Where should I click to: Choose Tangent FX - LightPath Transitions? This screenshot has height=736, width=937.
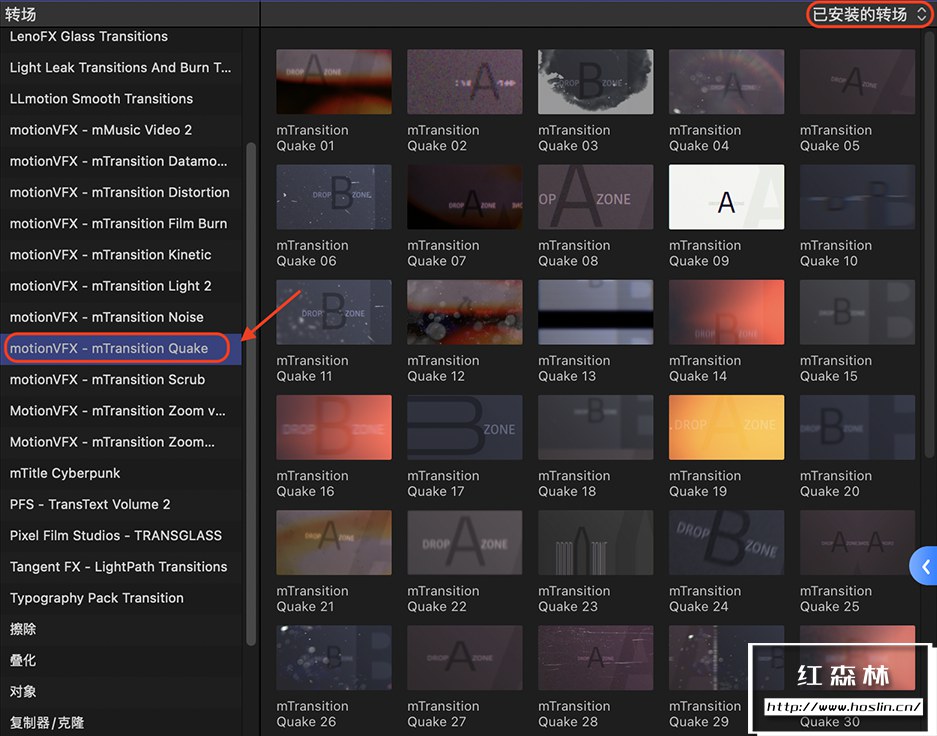[x=121, y=566]
